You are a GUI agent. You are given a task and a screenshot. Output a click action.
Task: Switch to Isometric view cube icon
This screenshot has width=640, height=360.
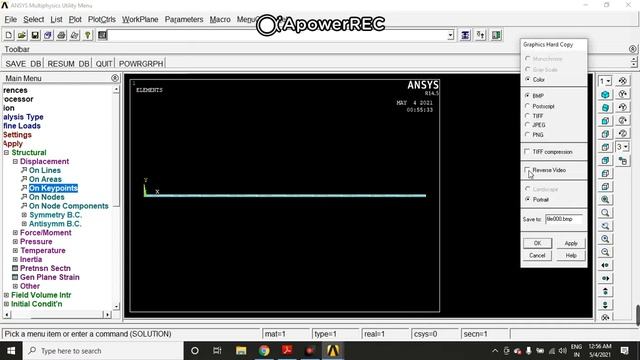(x=605, y=94)
